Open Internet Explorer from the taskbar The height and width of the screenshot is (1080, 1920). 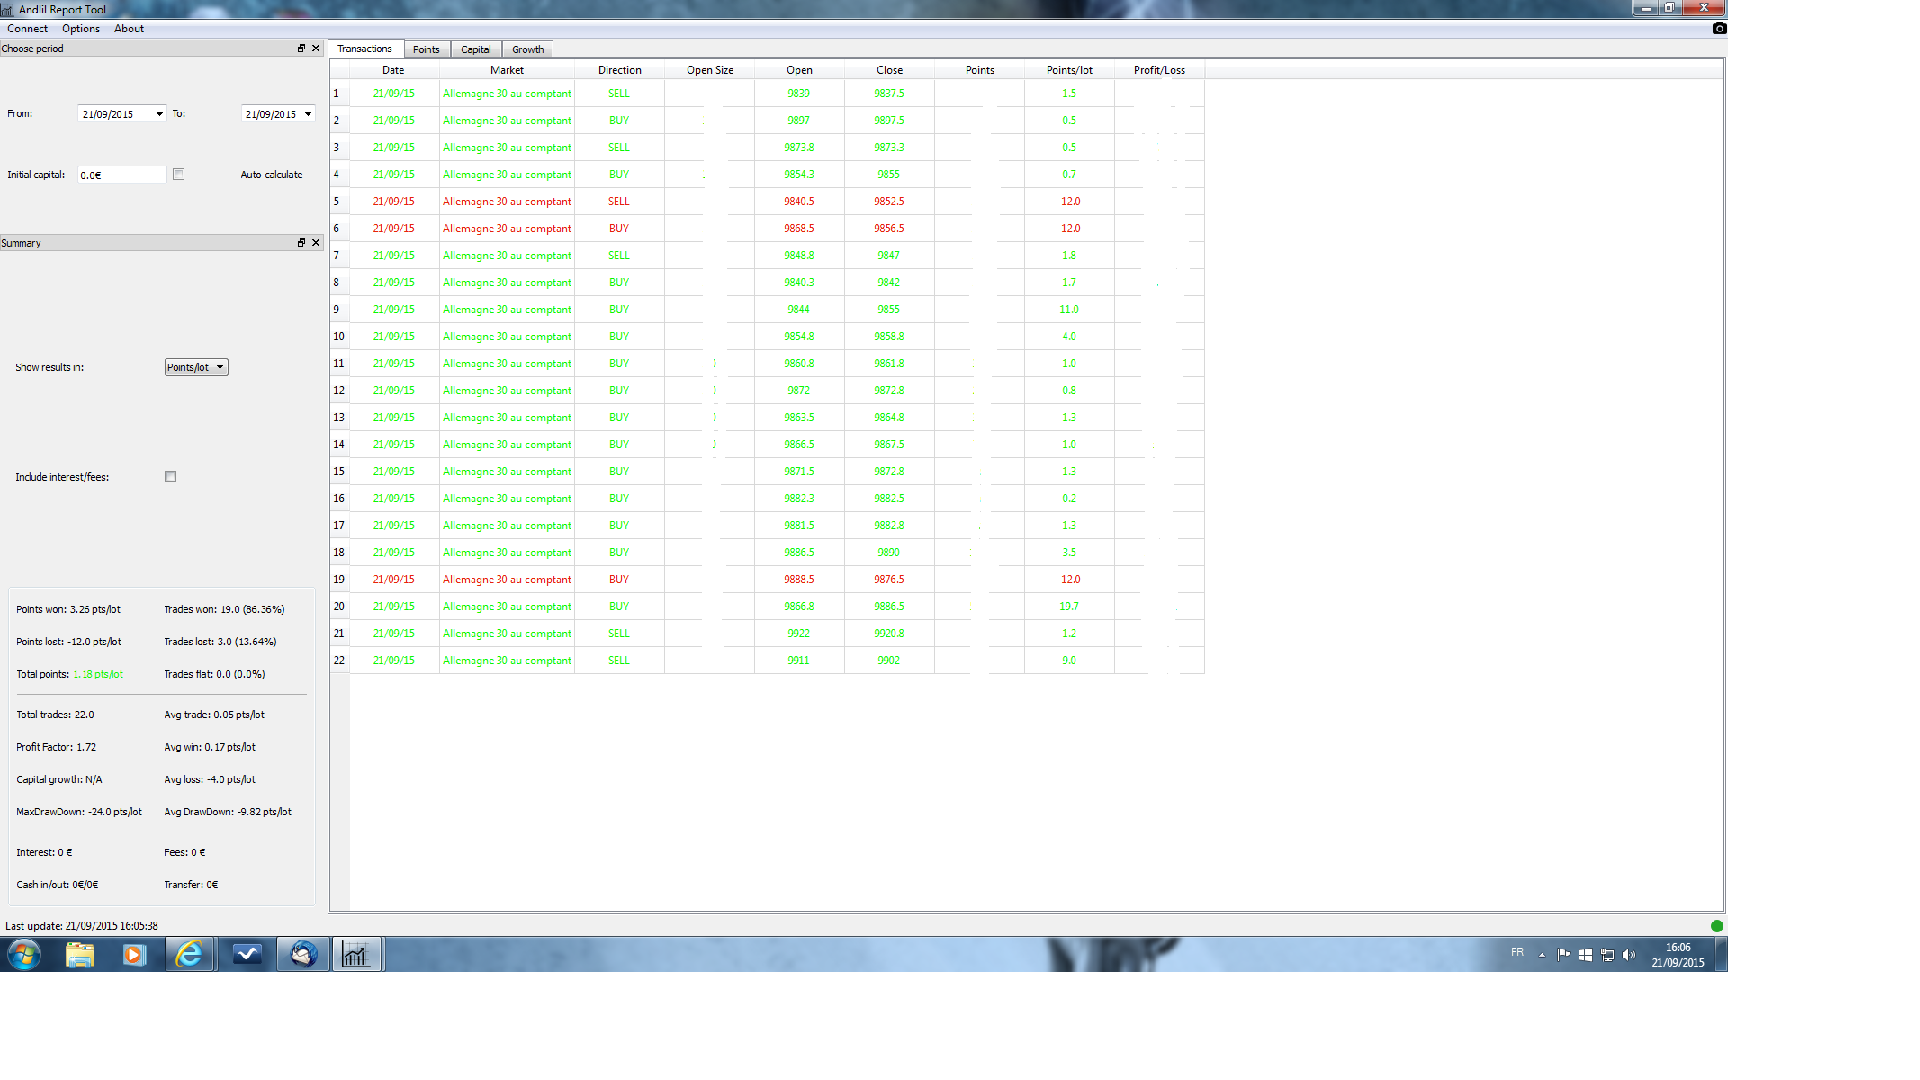189,955
